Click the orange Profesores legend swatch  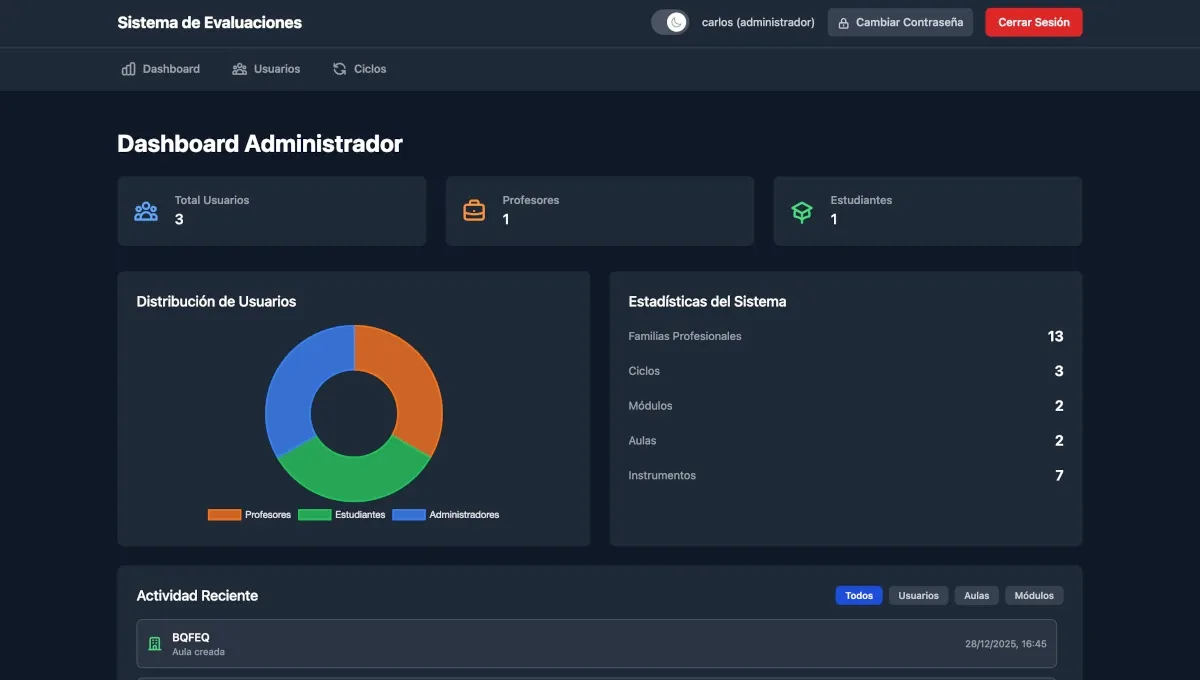tap(224, 514)
